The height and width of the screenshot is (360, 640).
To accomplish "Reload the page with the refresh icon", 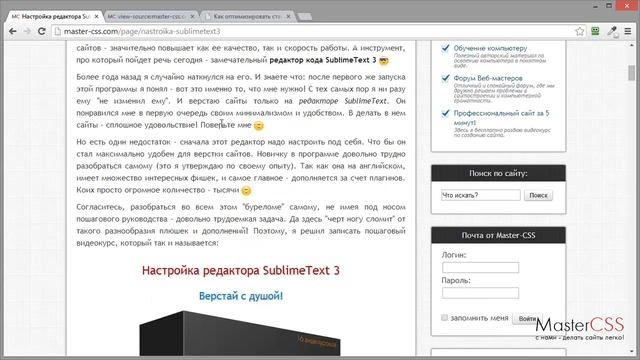I will coord(41,31).
